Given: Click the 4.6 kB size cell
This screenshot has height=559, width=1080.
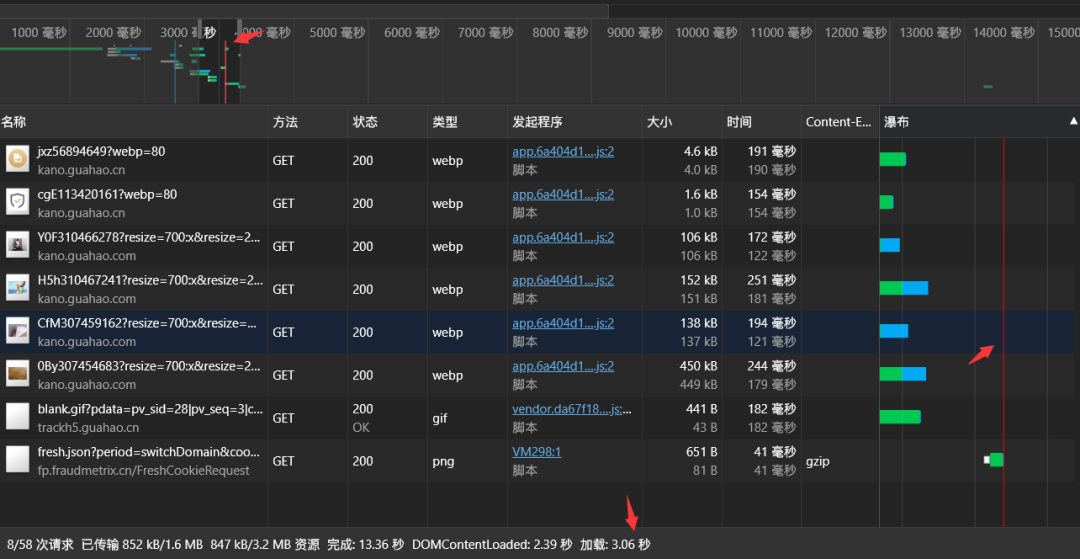Looking at the screenshot, I should point(700,152).
